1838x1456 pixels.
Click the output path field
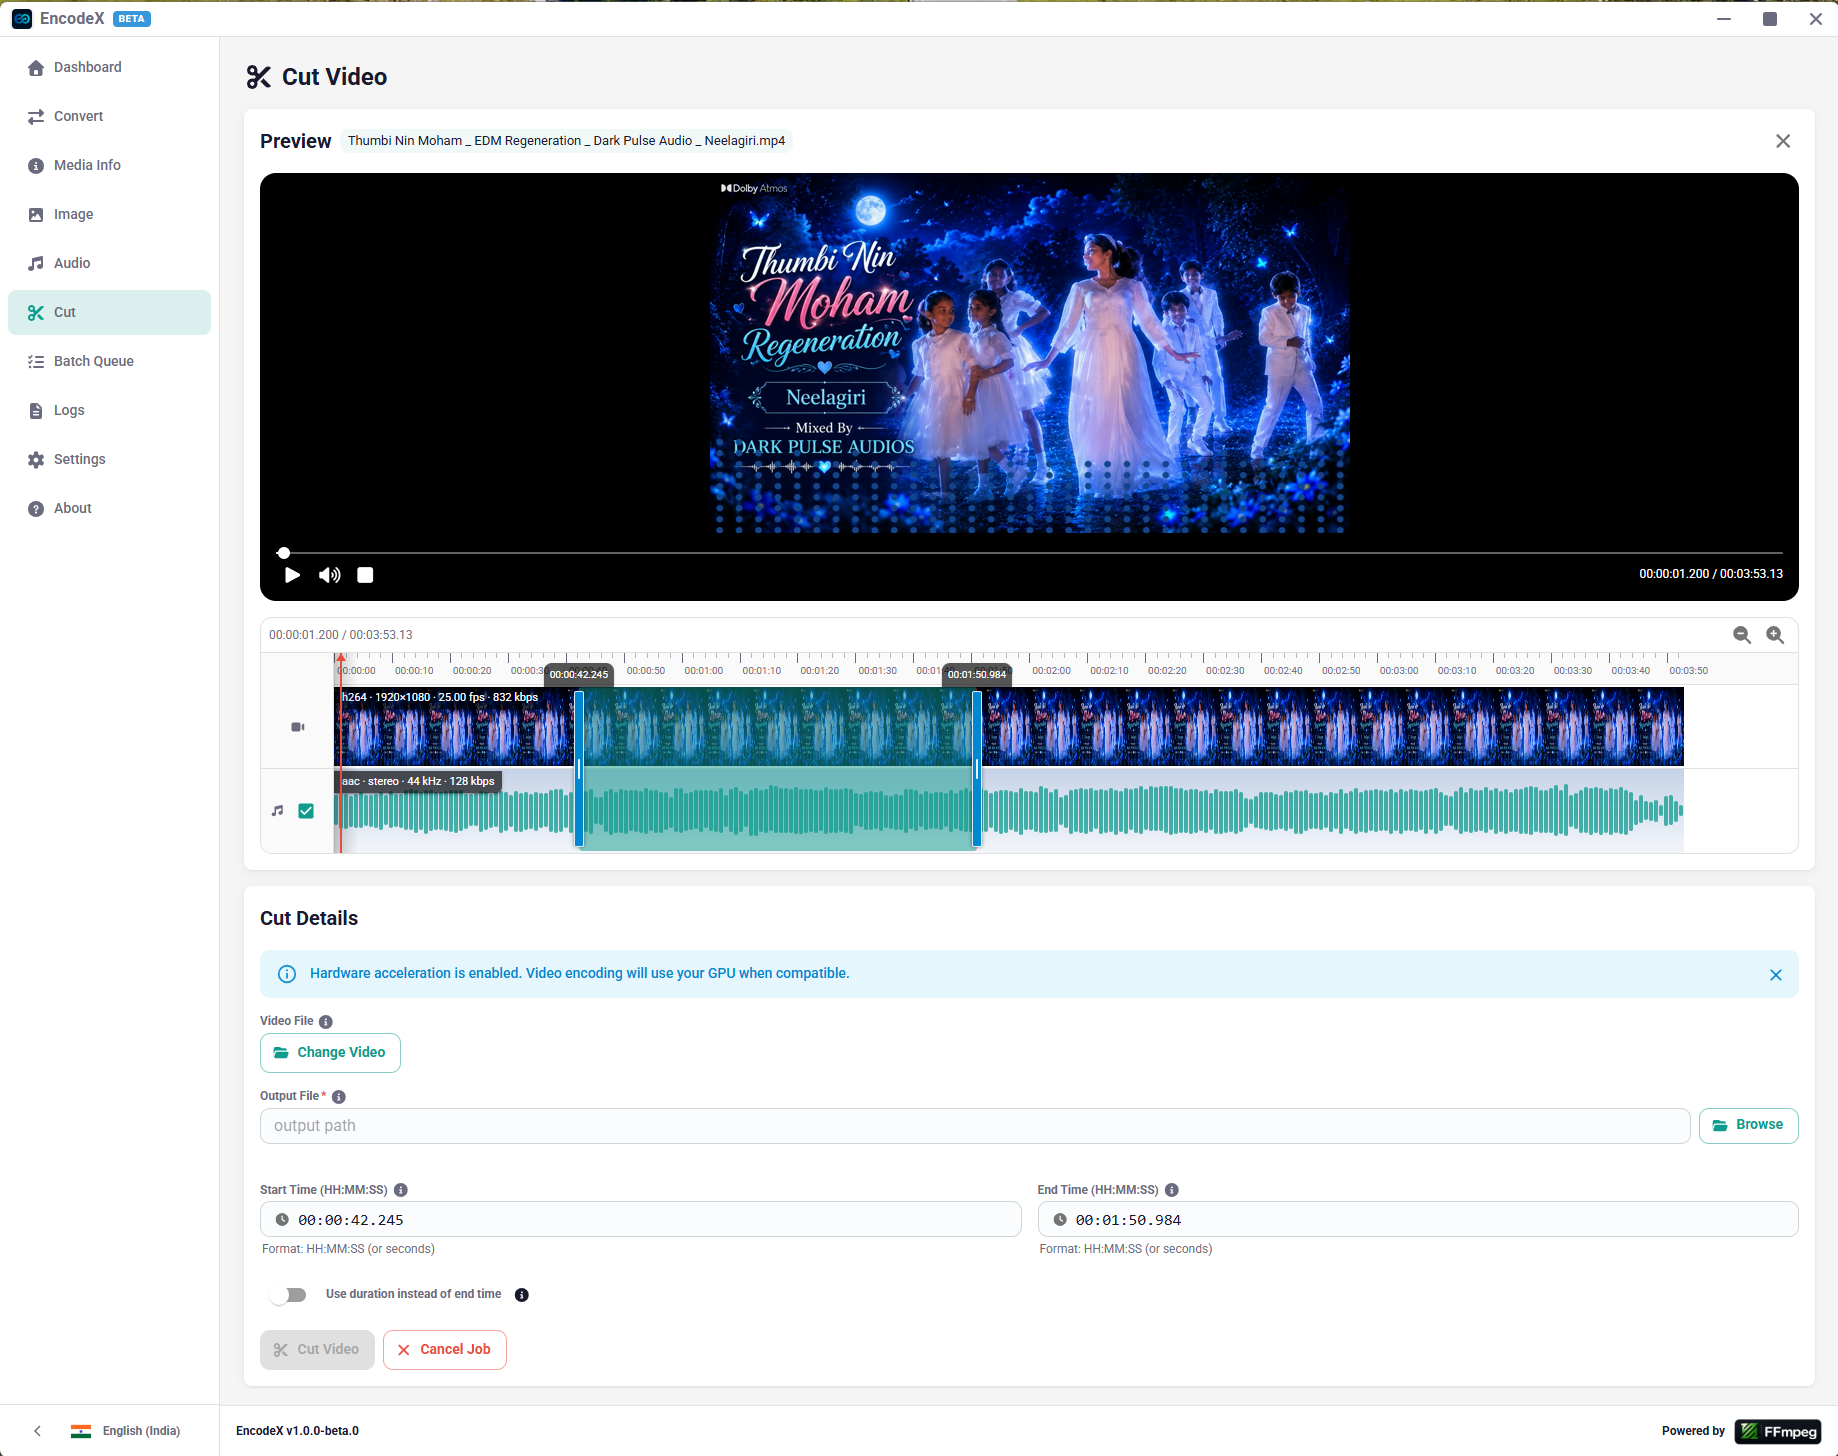point(975,1126)
